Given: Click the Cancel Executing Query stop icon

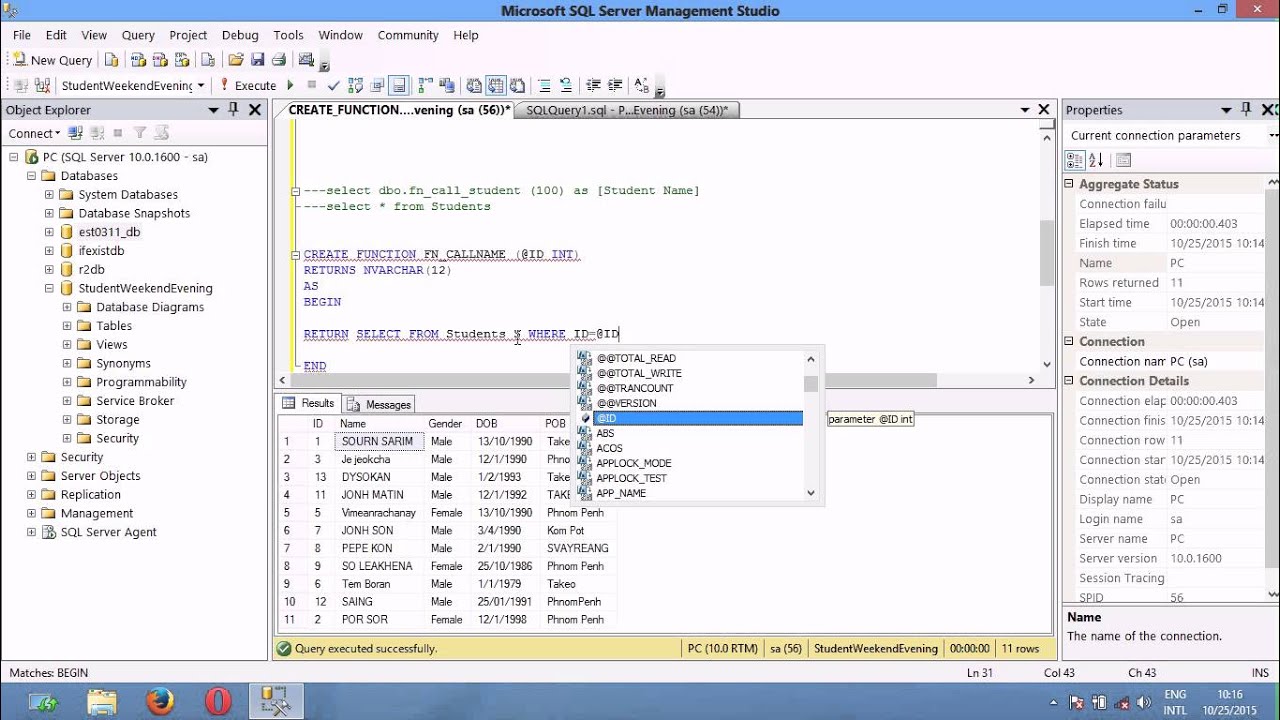Looking at the screenshot, I should (312, 86).
